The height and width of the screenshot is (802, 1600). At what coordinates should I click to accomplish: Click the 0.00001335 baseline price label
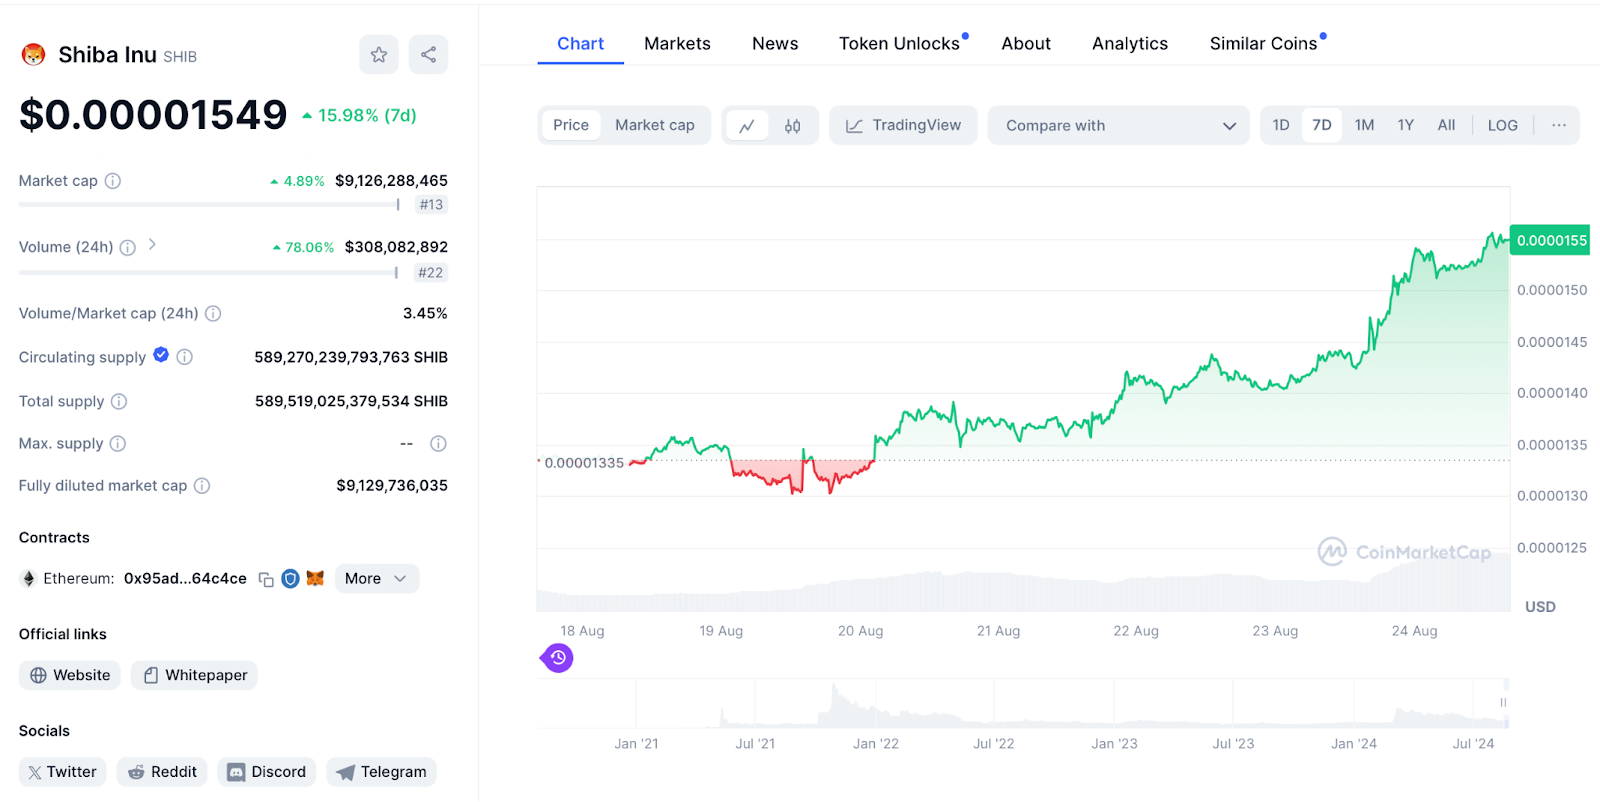[584, 463]
